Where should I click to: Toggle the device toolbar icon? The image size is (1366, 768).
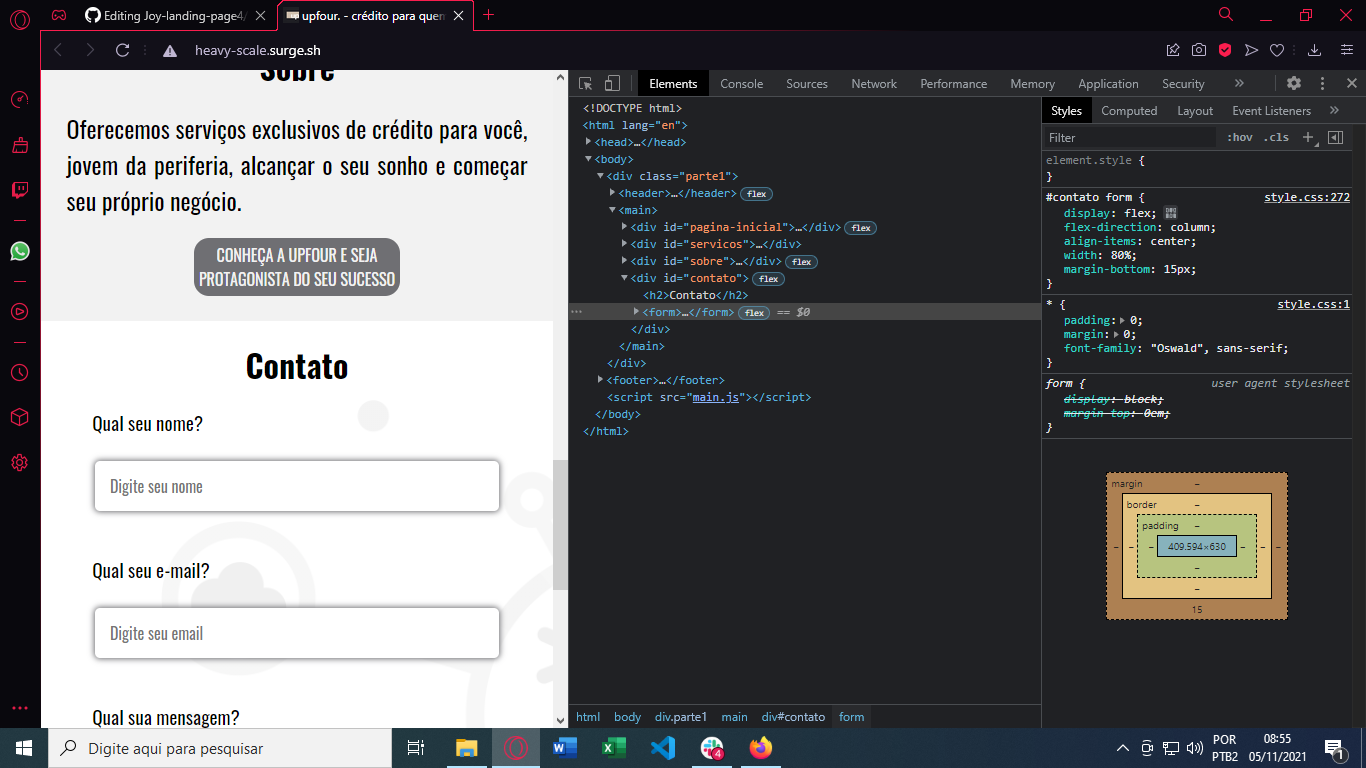(612, 84)
